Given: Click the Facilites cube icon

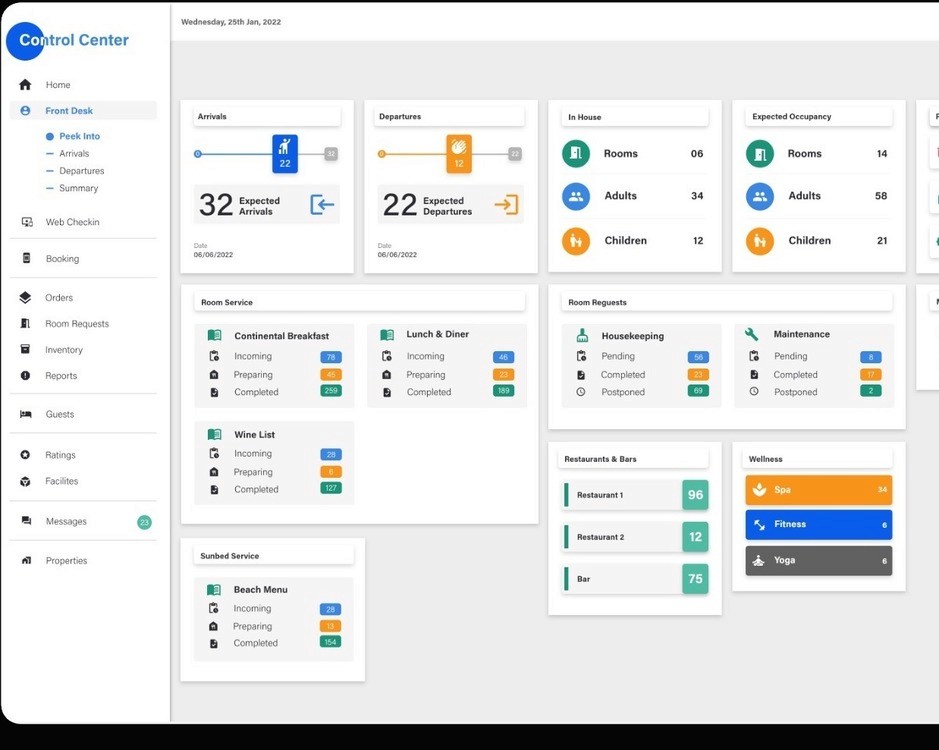Looking at the screenshot, I should coord(25,481).
